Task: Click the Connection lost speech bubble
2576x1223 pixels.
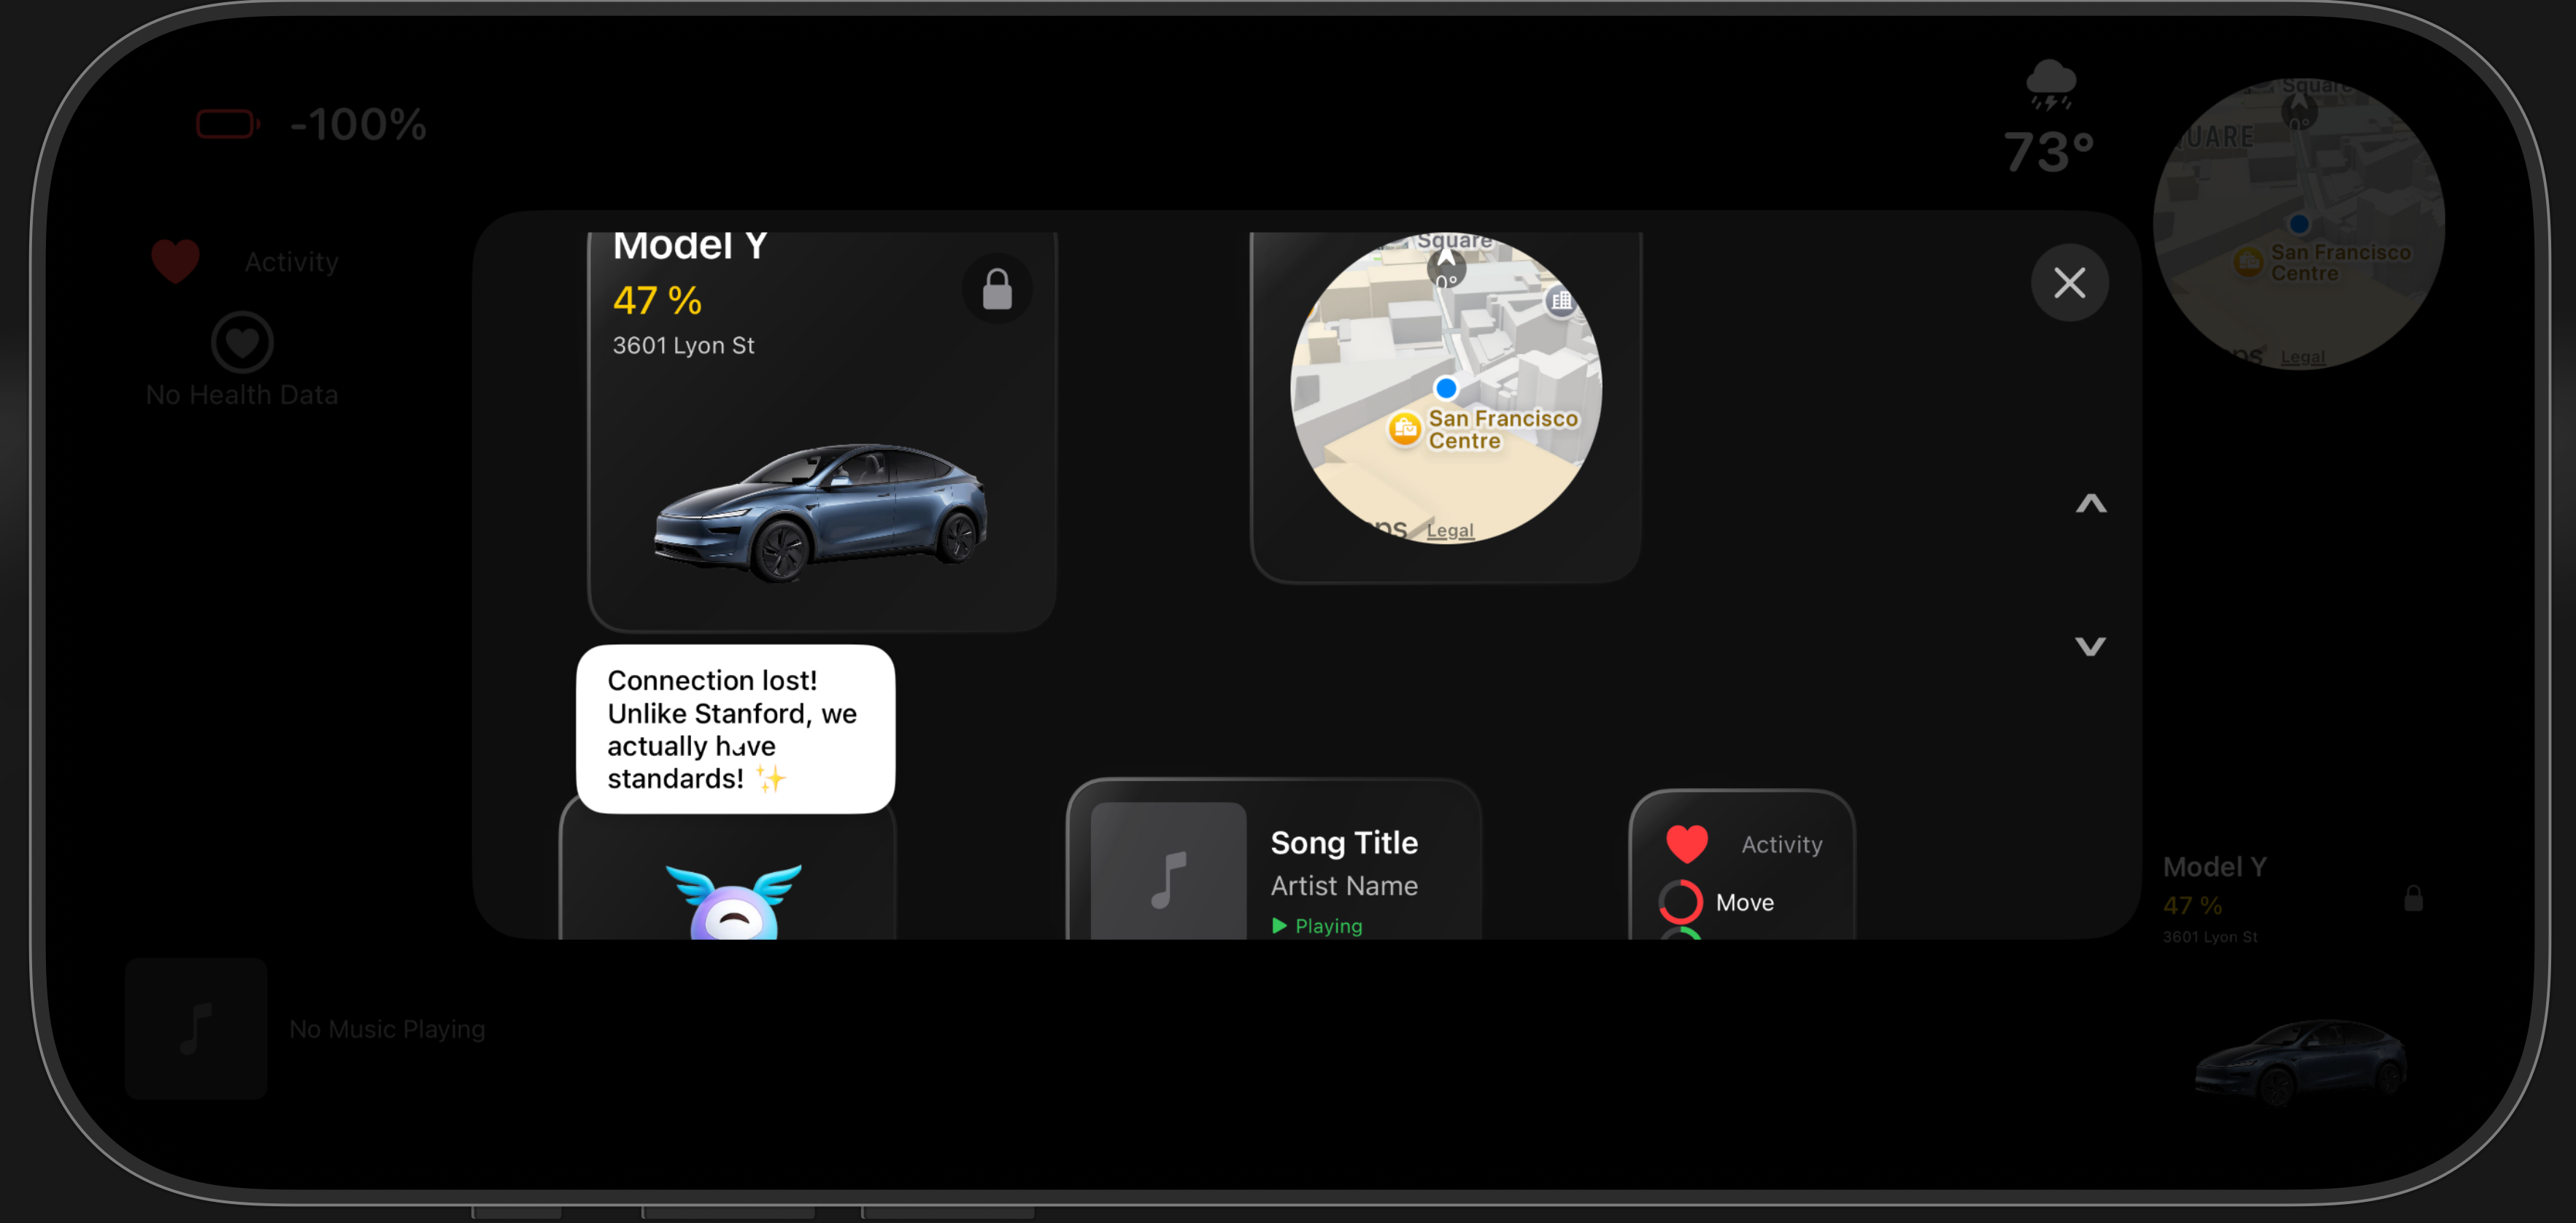Action: coord(735,729)
